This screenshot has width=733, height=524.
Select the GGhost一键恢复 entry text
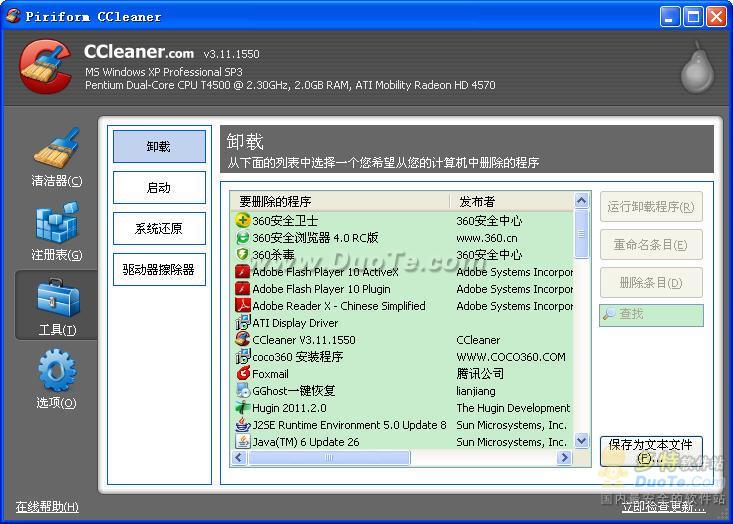[x=294, y=391]
